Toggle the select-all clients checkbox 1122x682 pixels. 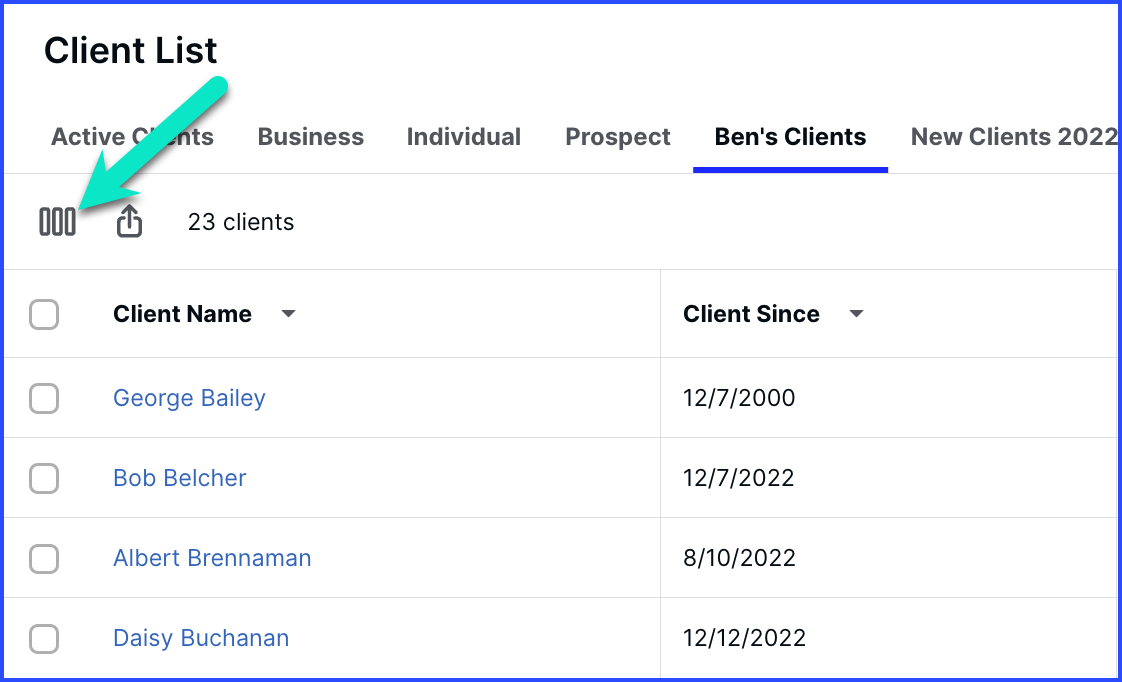point(44,314)
